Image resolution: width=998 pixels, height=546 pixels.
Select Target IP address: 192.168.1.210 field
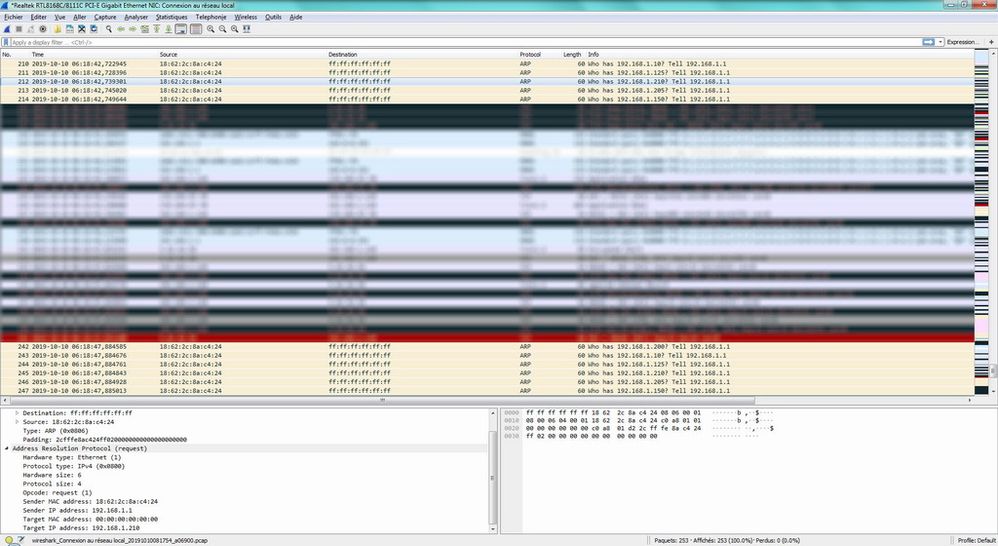pyautogui.click(x=81, y=528)
